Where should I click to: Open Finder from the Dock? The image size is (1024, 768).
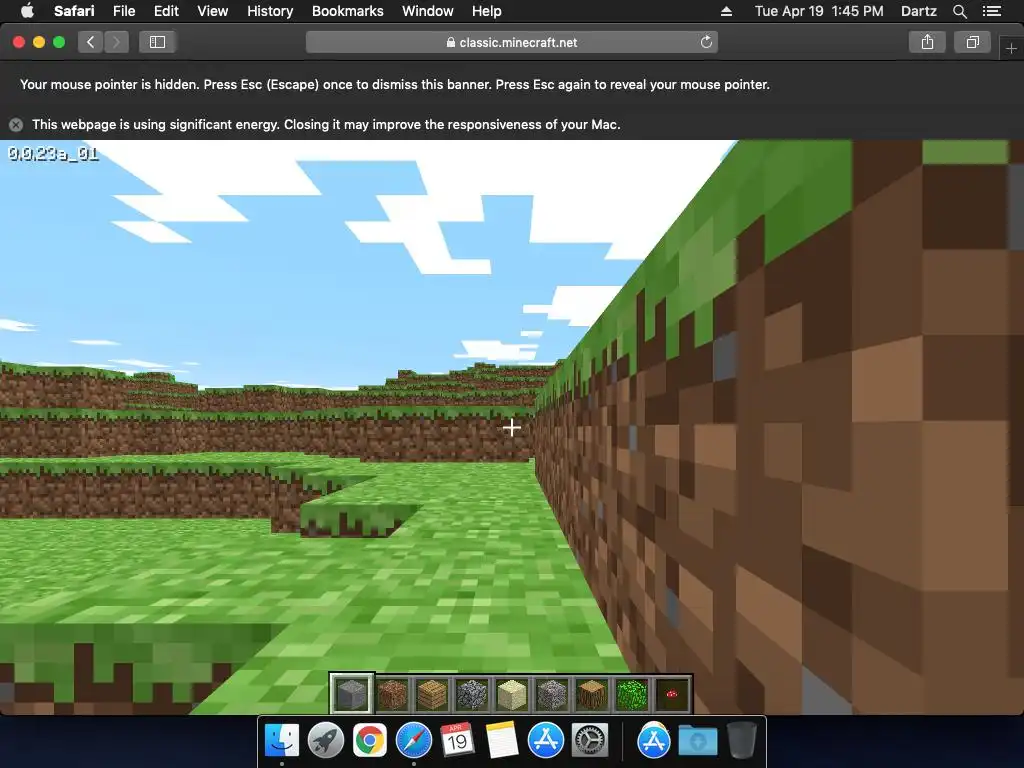pos(282,741)
